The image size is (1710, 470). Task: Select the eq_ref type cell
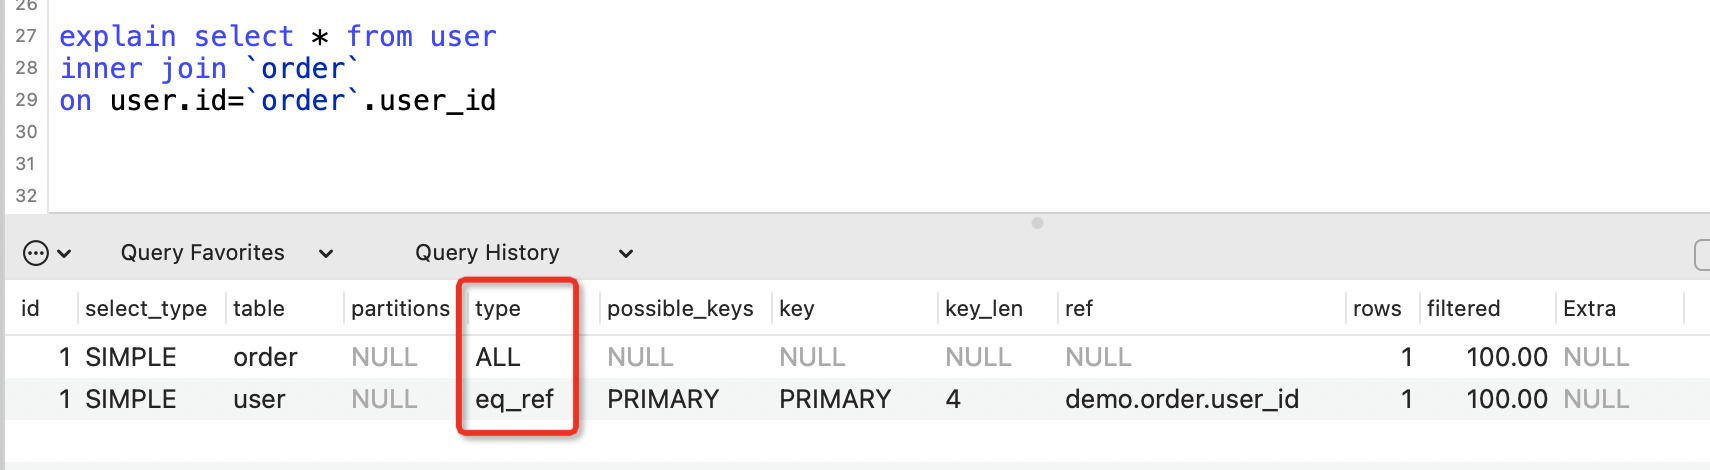point(514,399)
